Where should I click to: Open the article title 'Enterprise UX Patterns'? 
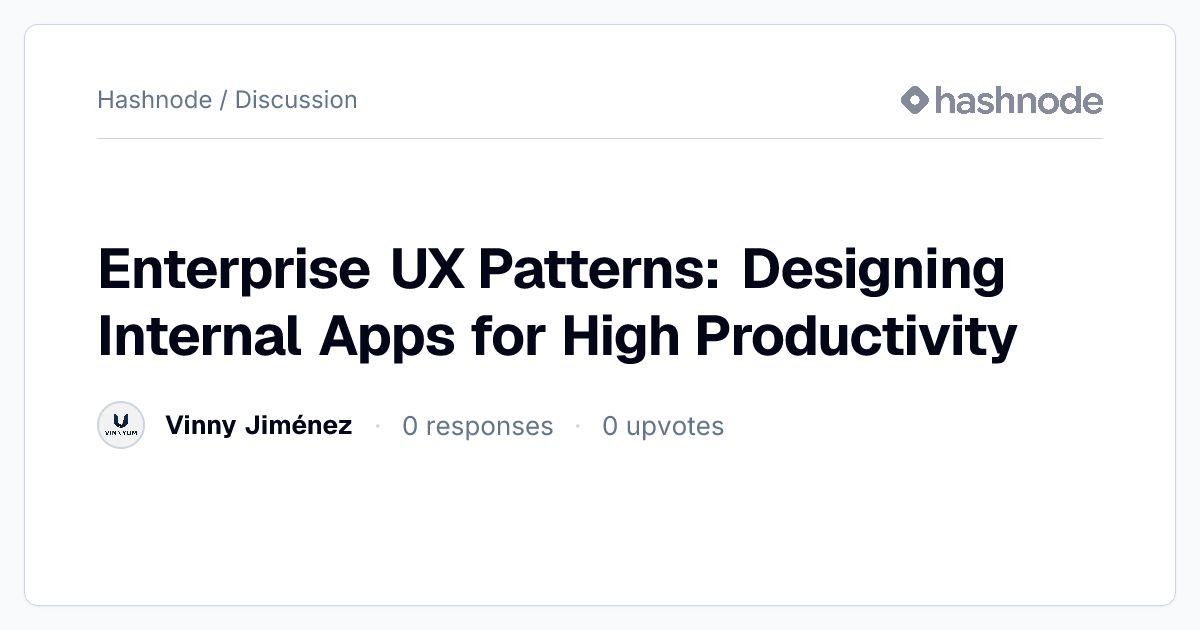(x=557, y=303)
